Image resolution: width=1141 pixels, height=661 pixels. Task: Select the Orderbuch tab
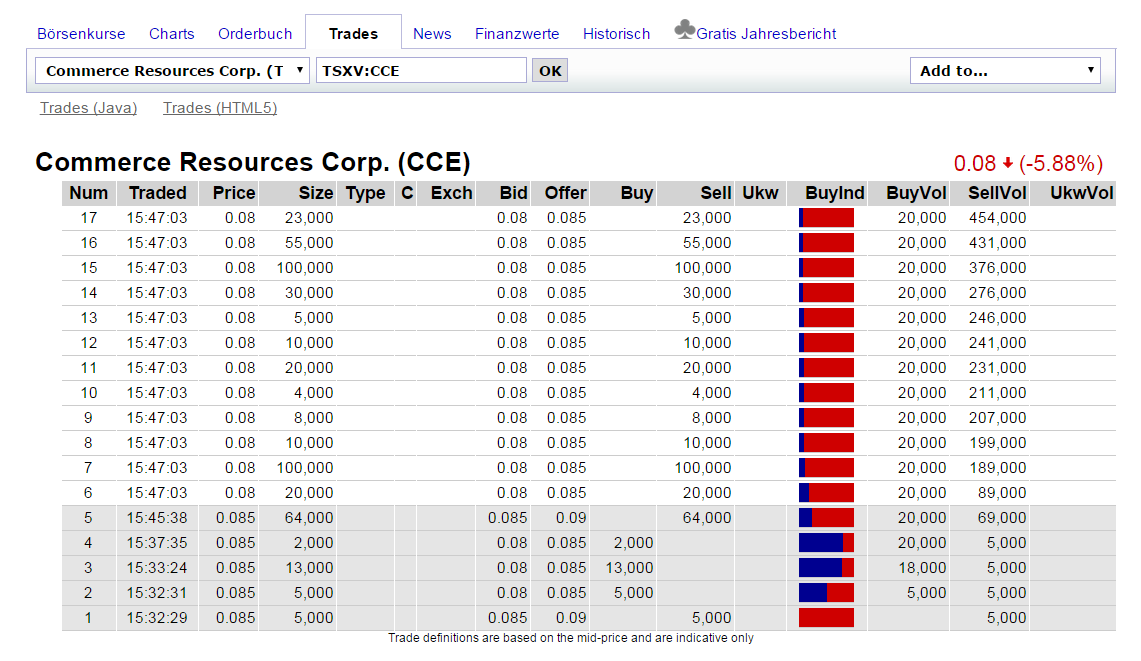tap(255, 33)
